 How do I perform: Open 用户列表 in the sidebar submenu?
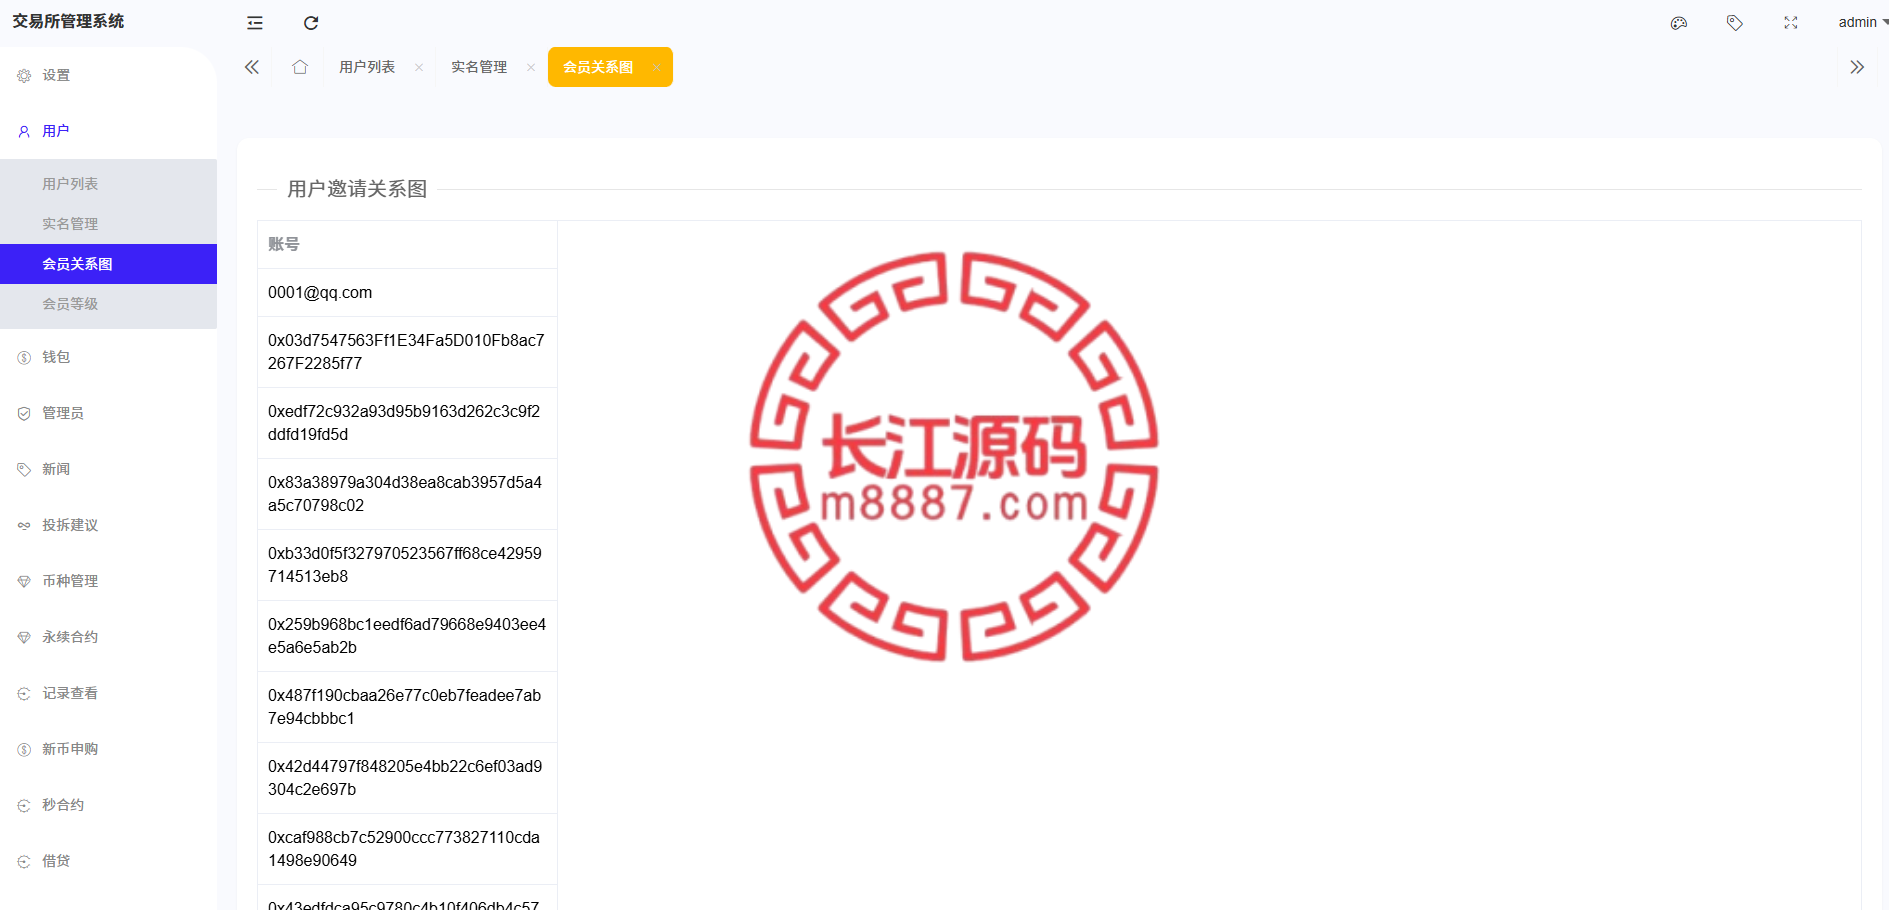tap(108, 184)
